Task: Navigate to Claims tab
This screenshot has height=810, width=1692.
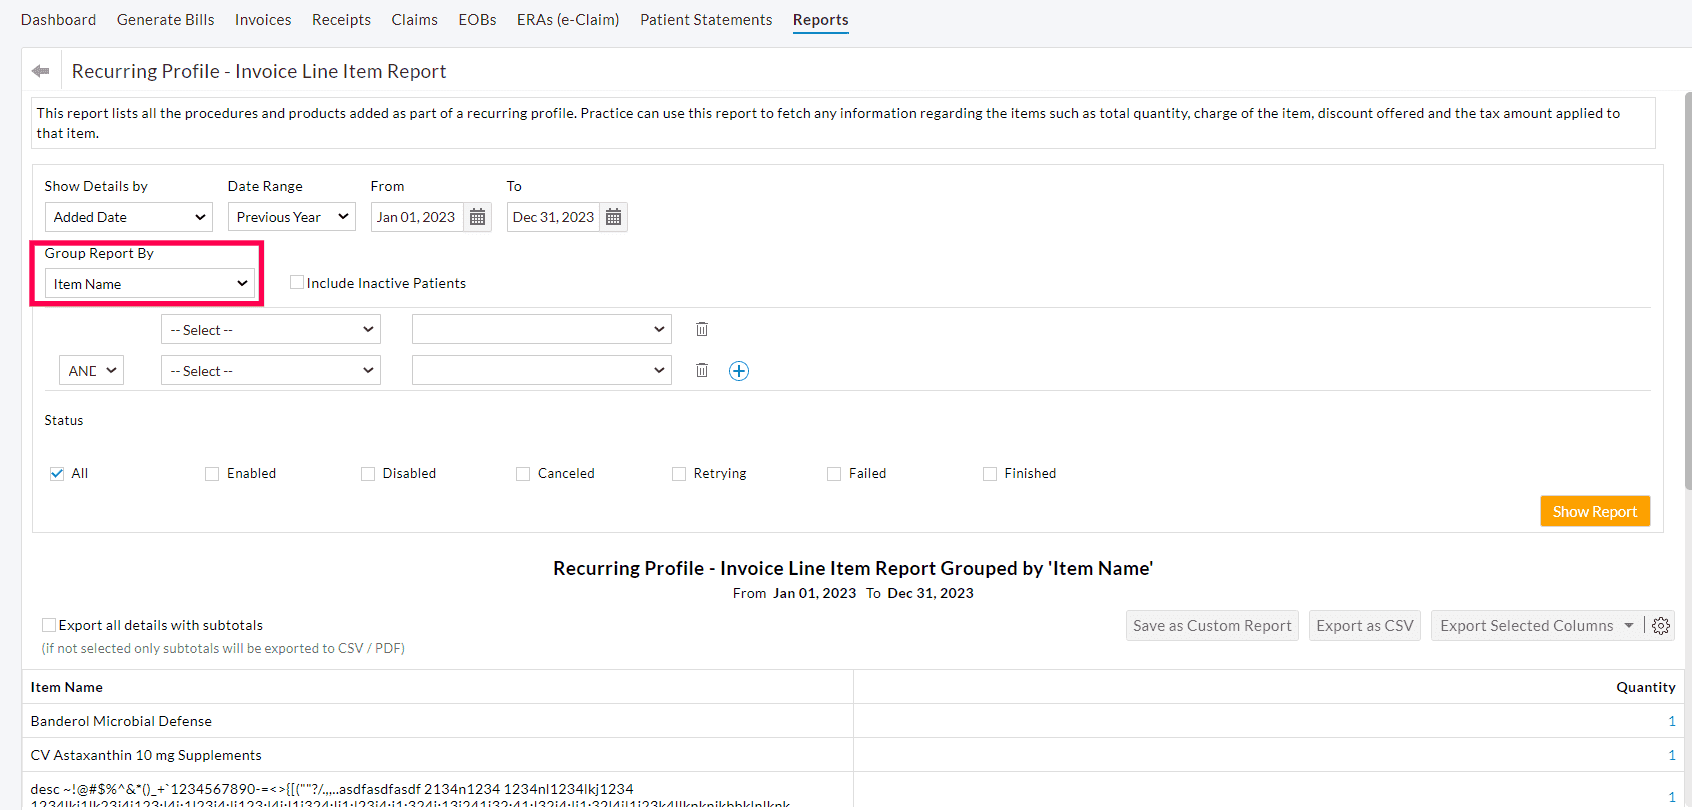Action: [415, 20]
